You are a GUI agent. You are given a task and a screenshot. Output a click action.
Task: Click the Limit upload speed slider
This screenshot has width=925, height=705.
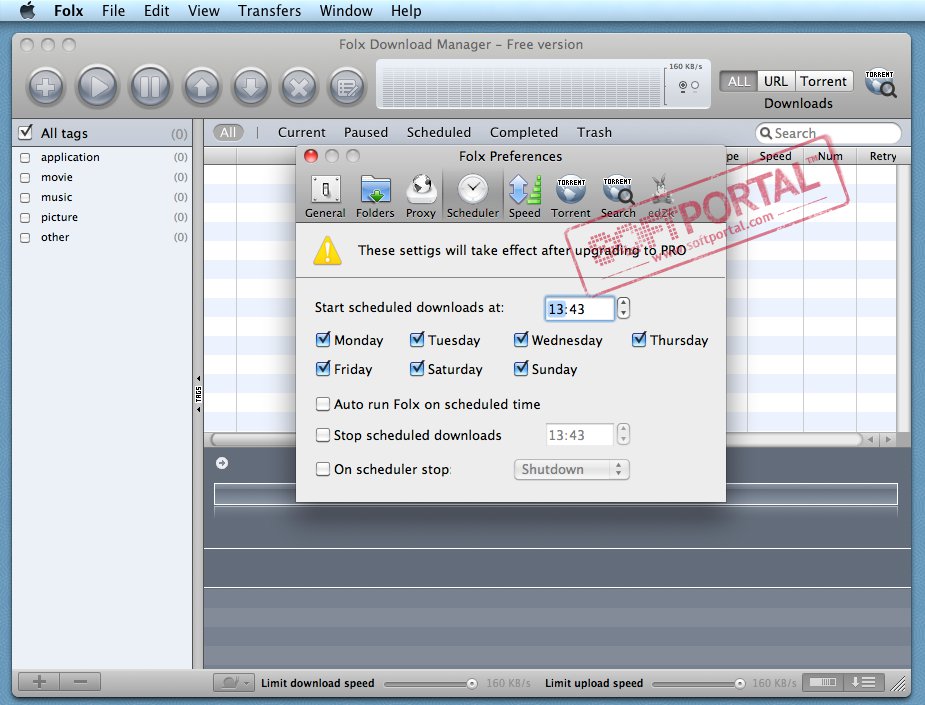pos(698,683)
